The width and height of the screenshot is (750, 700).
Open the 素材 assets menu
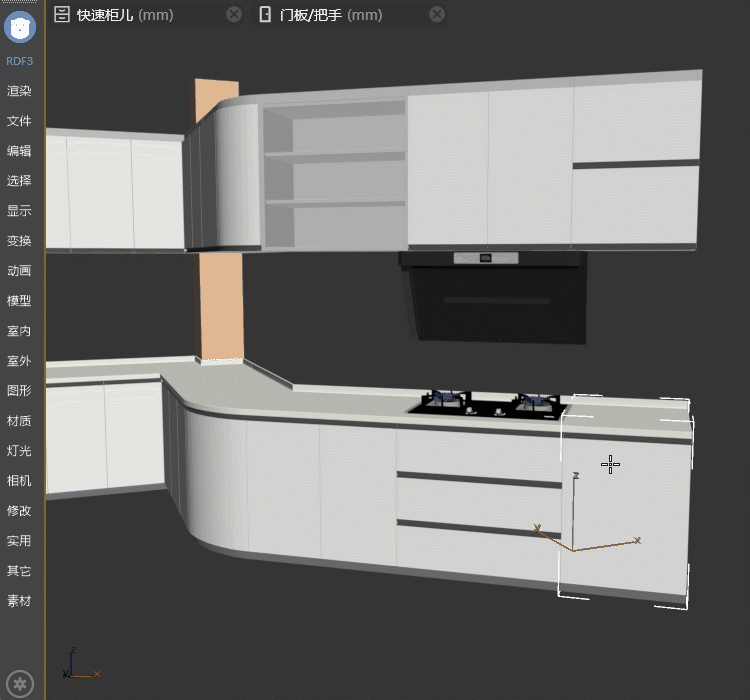(19, 601)
